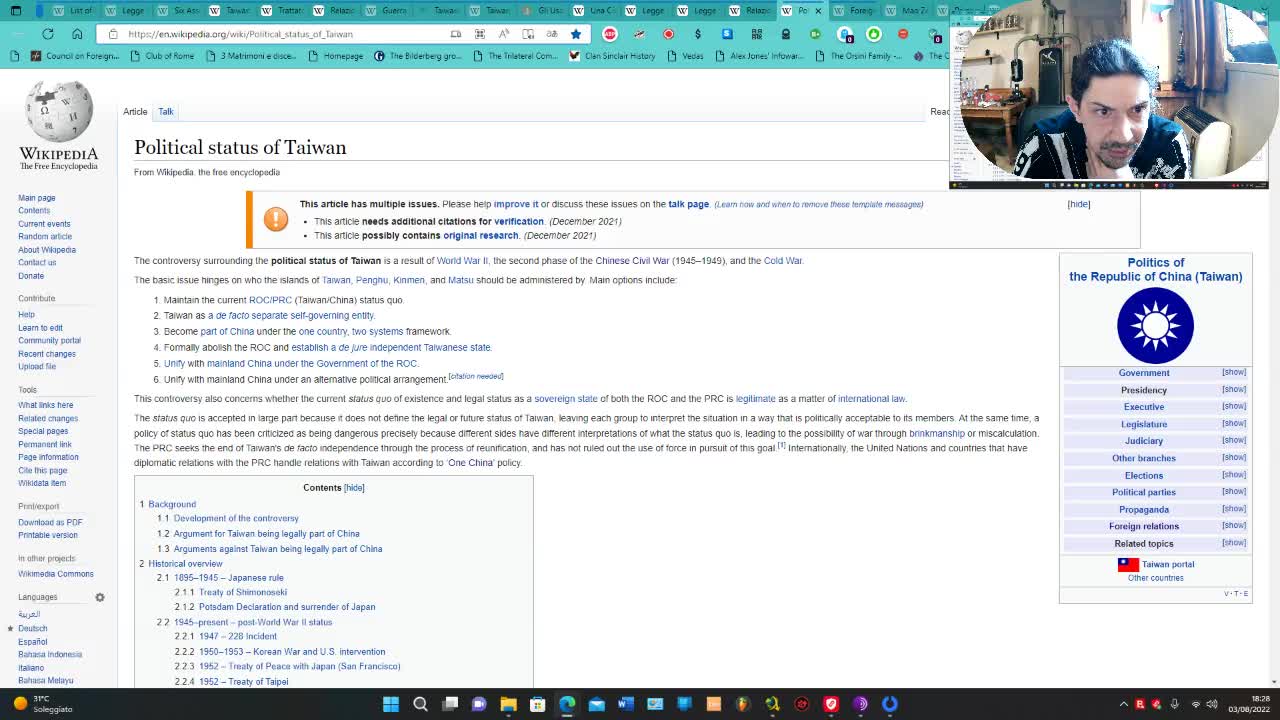Open Windows Start menu icon
The width and height of the screenshot is (1280, 720).
(x=391, y=704)
